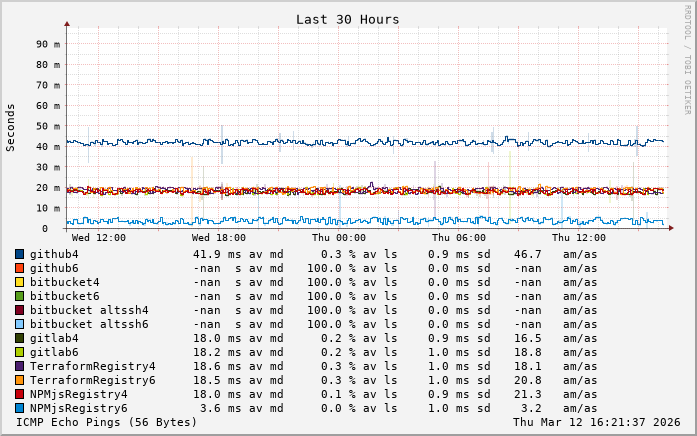Click the NPMjsRegistry6 blue legend swatch
Viewport: 697px width, 436px height.
click(x=19, y=409)
